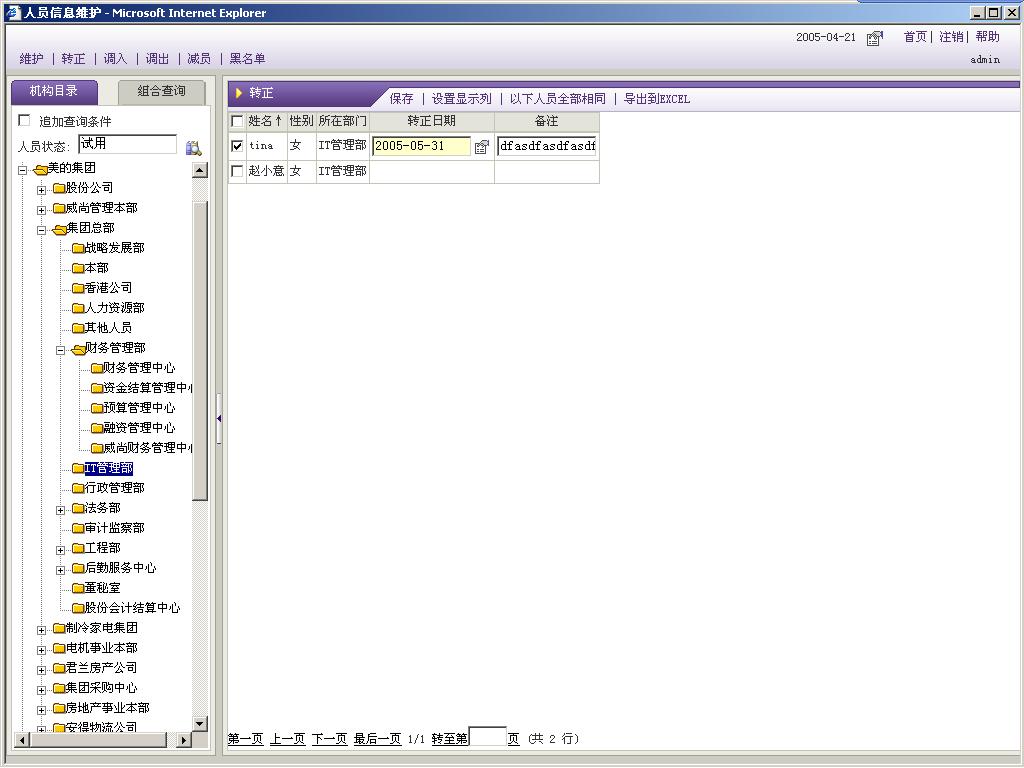Click the 人力资源部 folder icon
Viewport: 1024px width, 768px height.
(x=77, y=308)
